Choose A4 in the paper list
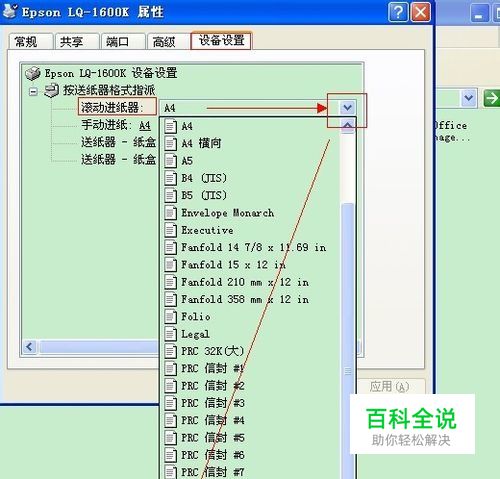Screen dimensions: 500x479 (x=251, y=126)
